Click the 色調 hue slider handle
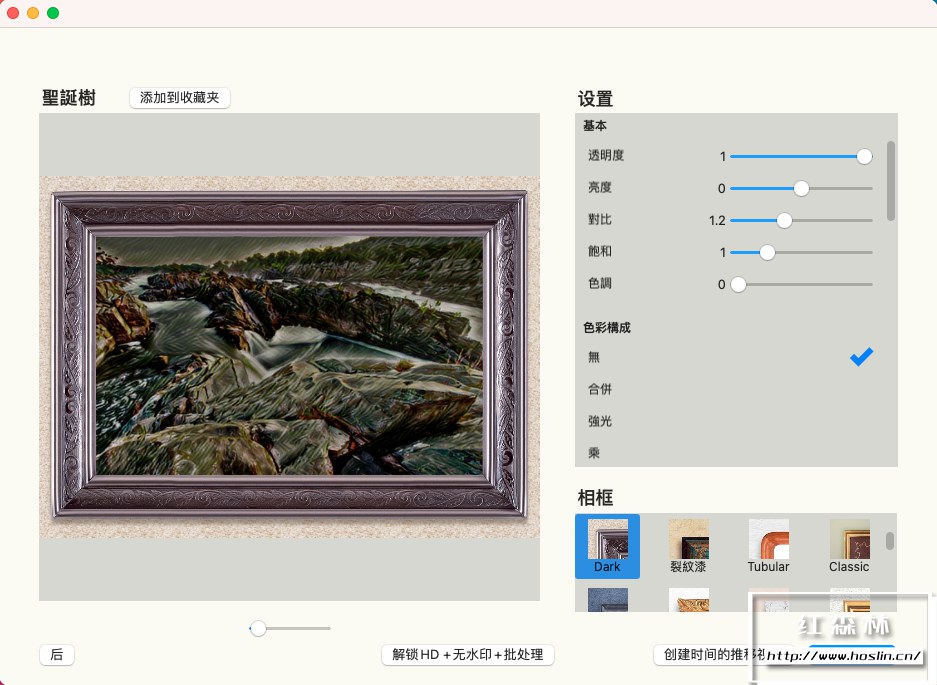The image size is (937, 685). pos(739,285)
